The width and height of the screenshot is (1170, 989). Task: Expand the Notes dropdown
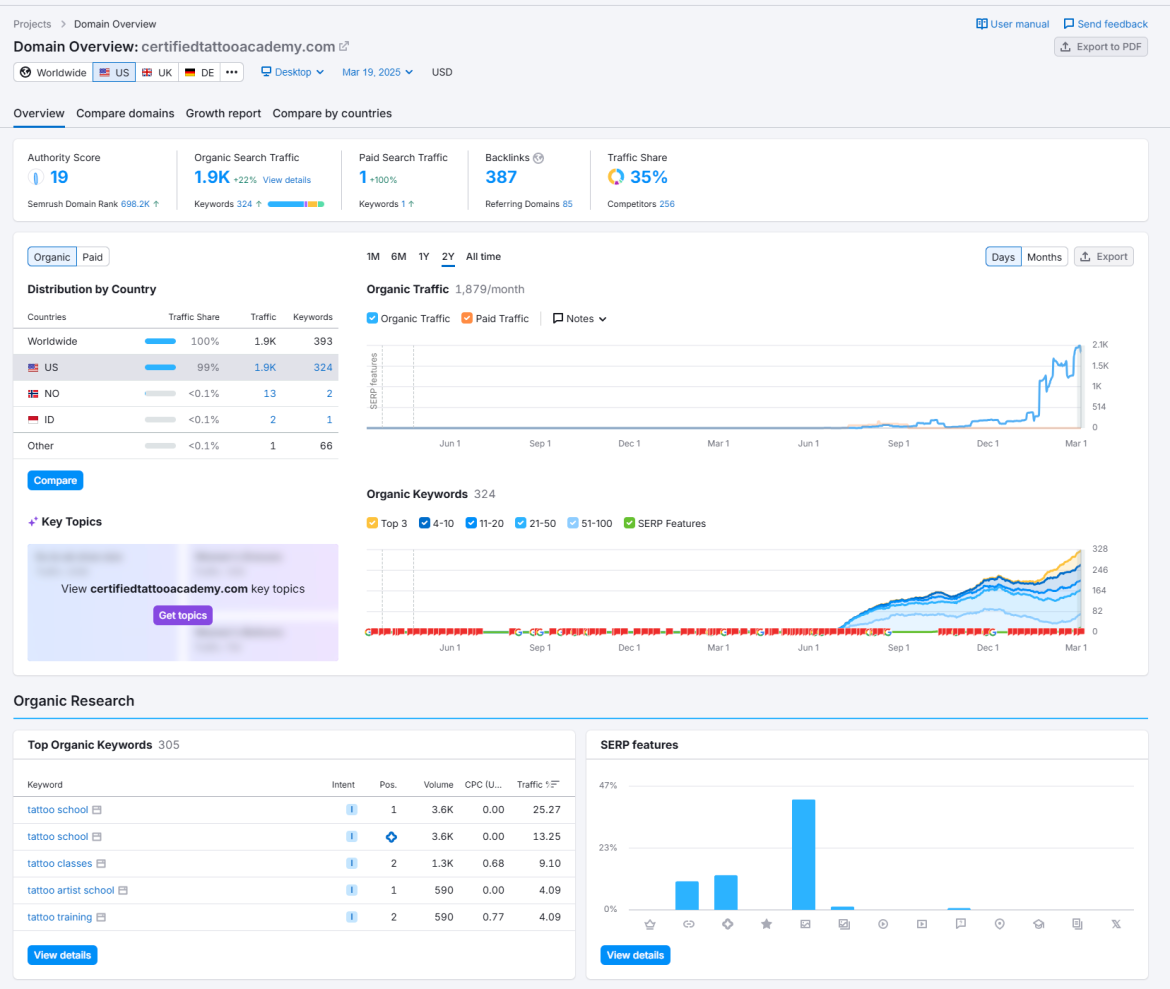click(x=580, y=319)
